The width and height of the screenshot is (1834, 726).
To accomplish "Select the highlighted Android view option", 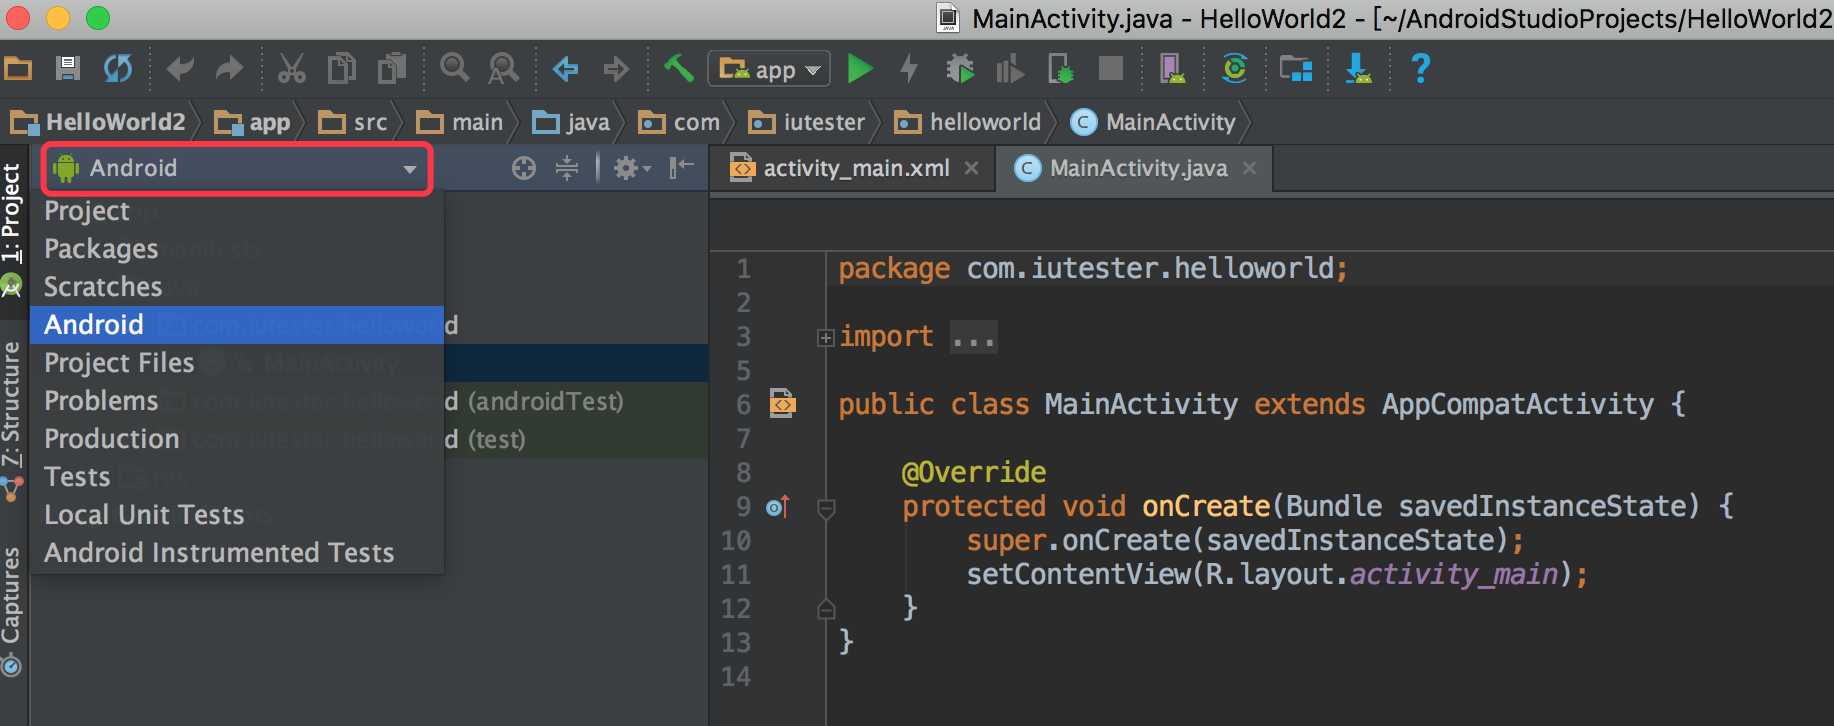I will [236, 325].
